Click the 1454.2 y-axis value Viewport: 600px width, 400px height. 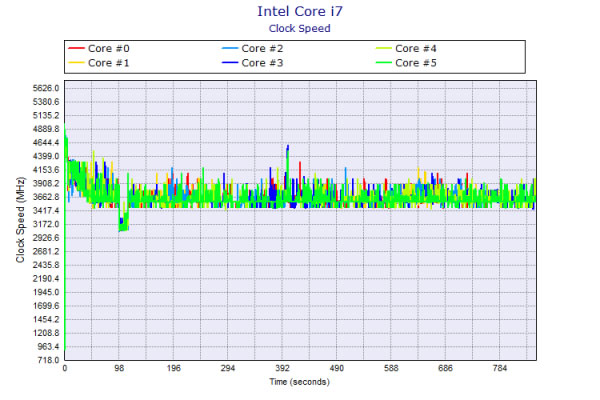[x=46, y=319]
